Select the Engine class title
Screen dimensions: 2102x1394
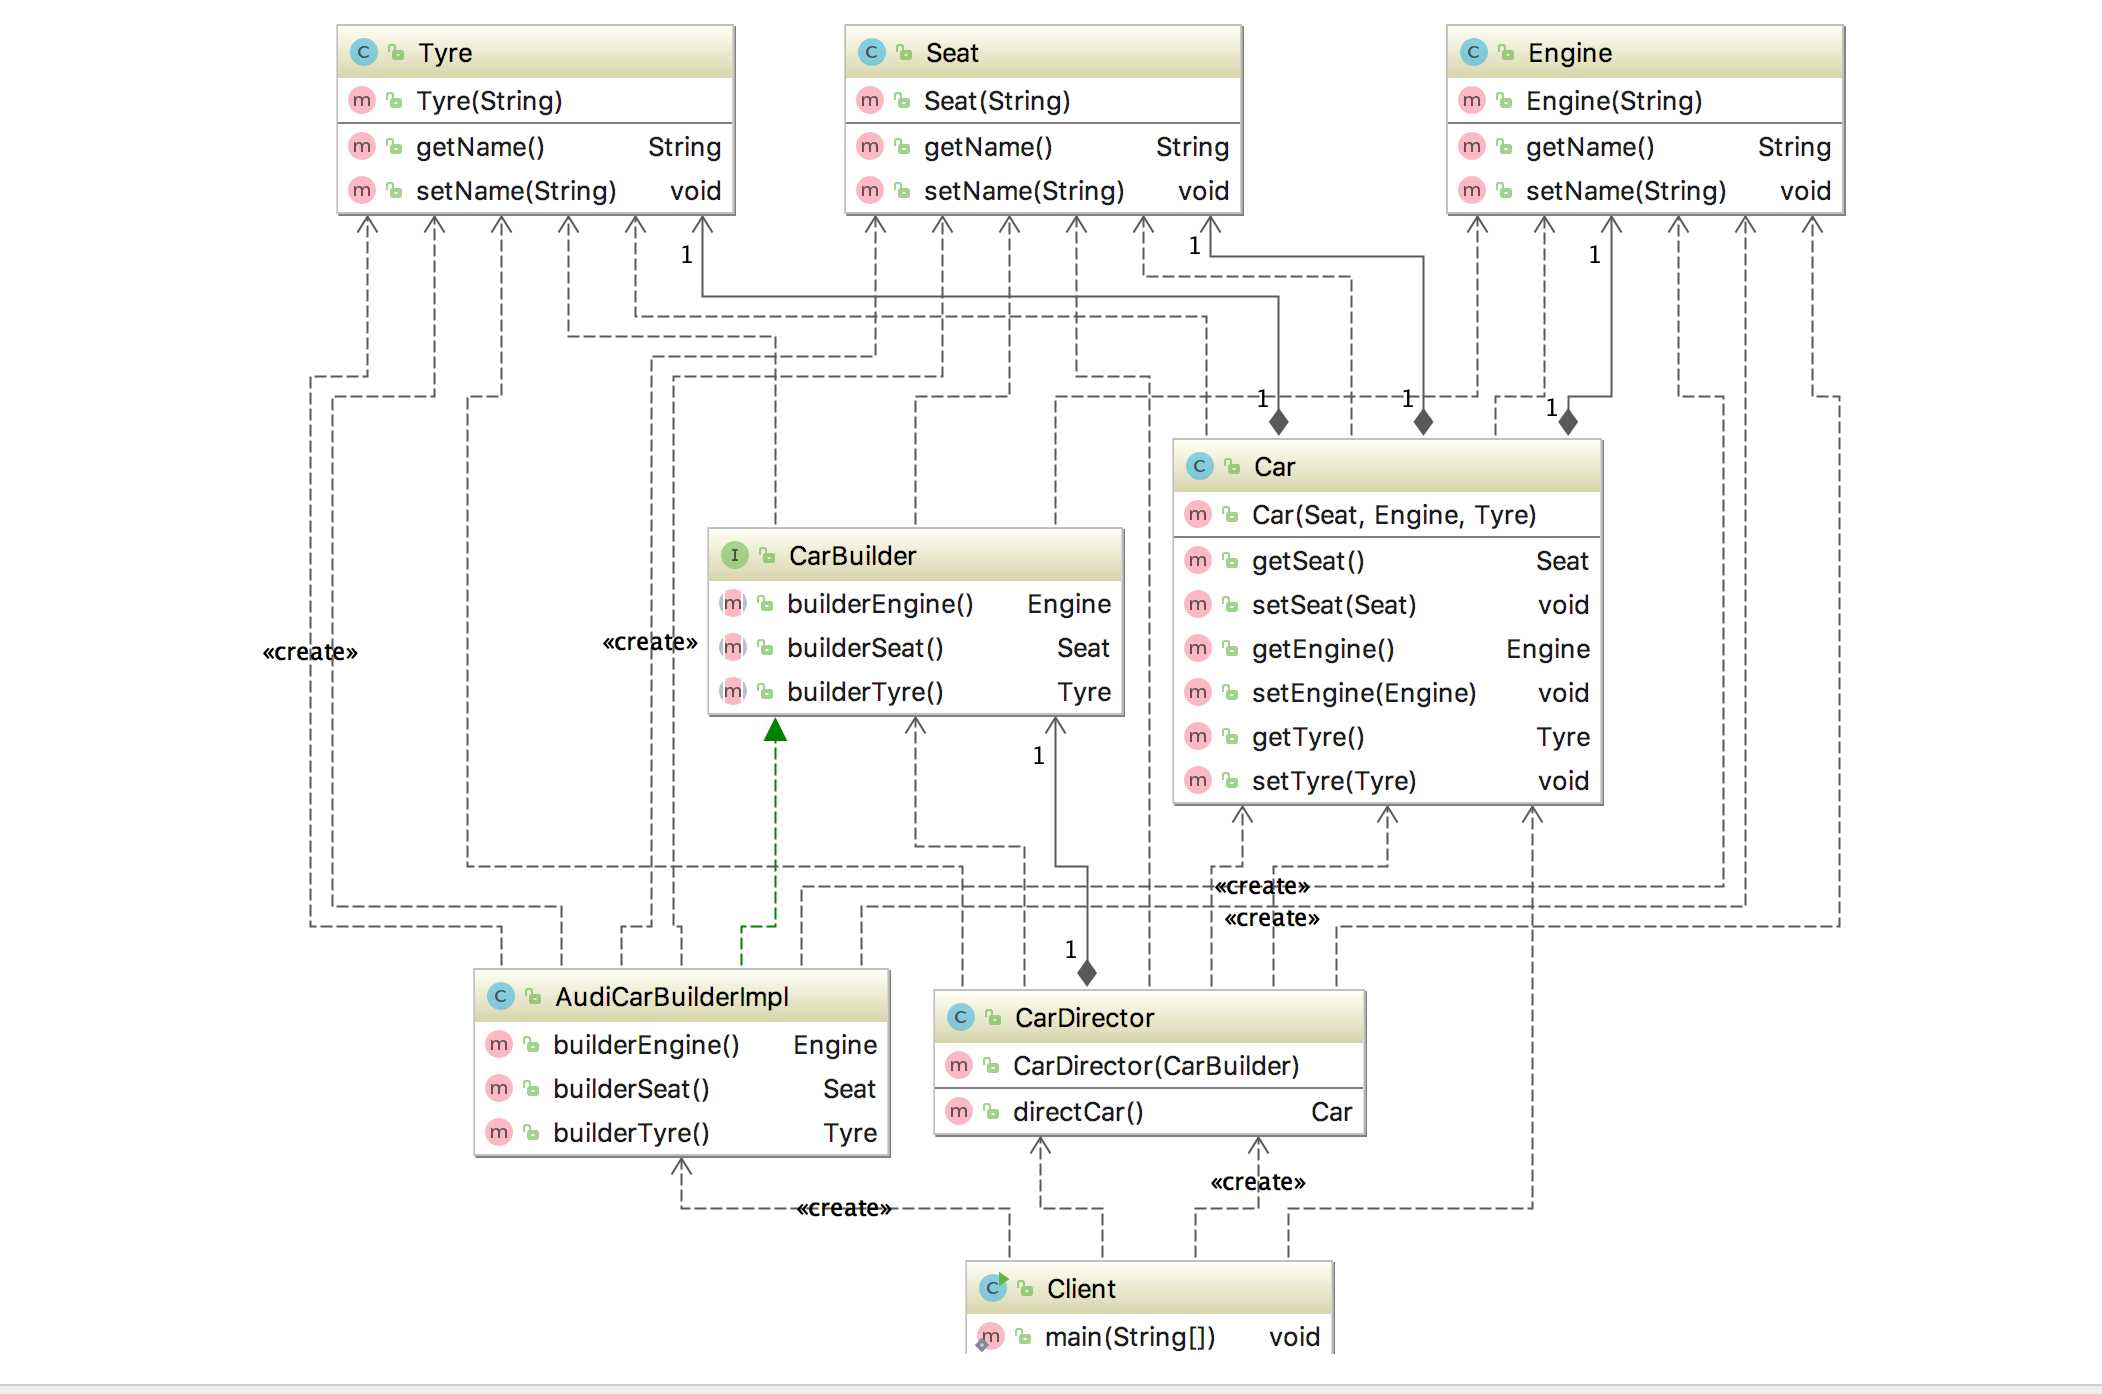click(1570, 53)
